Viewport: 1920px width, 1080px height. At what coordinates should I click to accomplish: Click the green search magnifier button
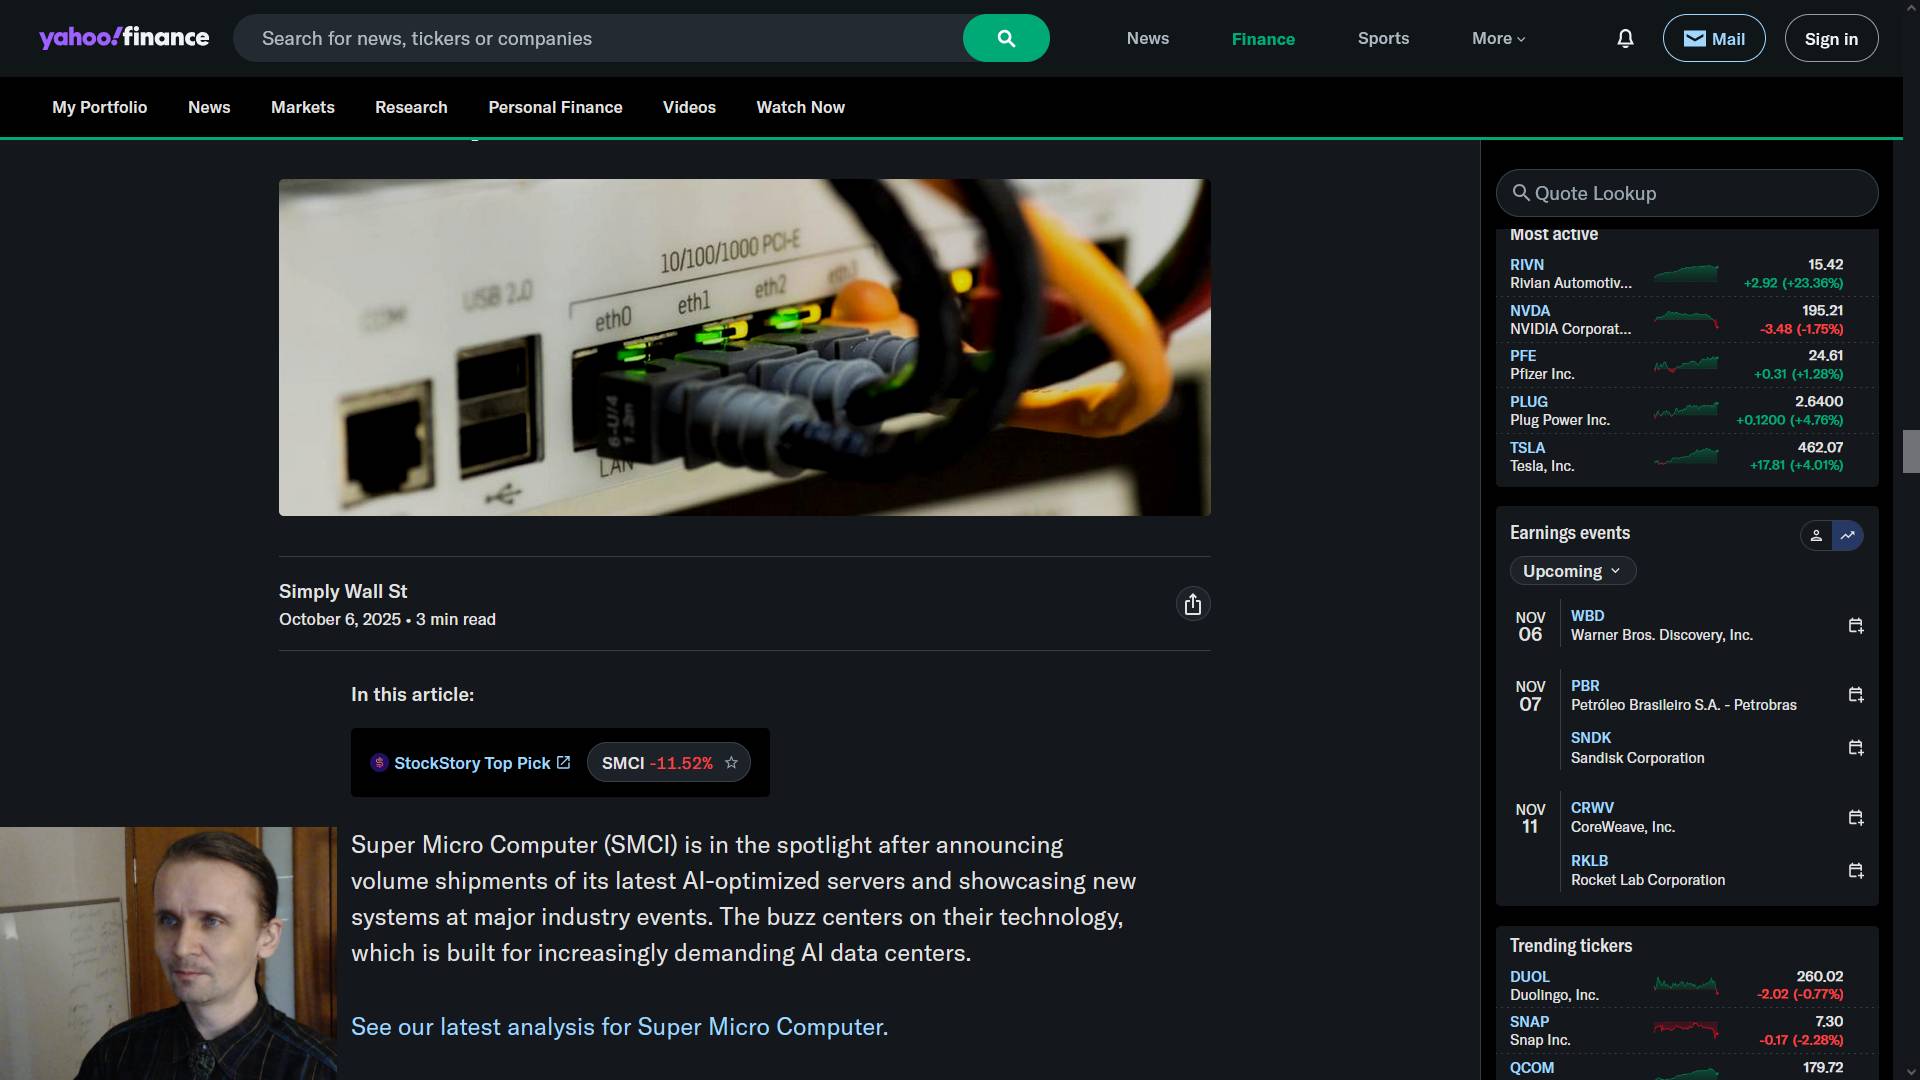click(1005, 38)
